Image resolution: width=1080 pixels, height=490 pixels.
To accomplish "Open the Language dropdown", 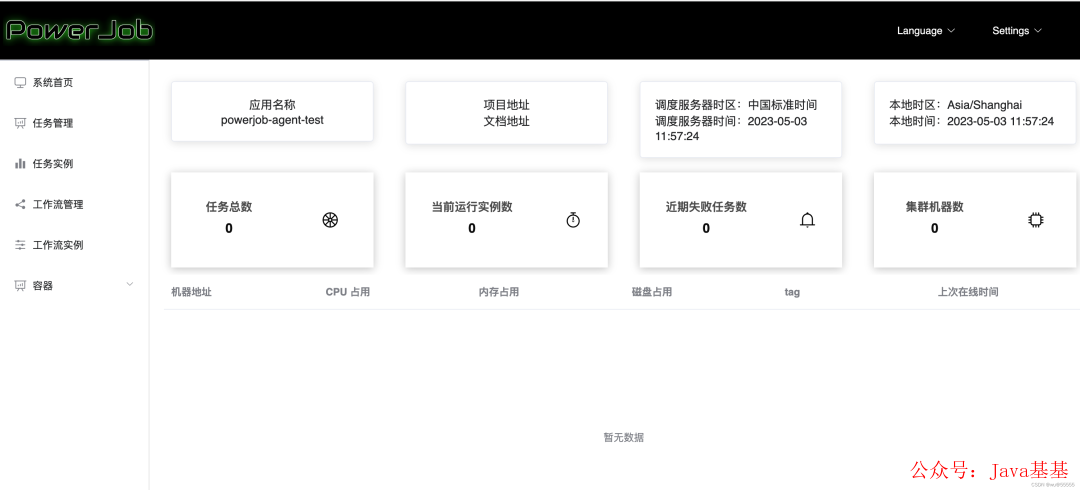I will click(x=926, y=31).
